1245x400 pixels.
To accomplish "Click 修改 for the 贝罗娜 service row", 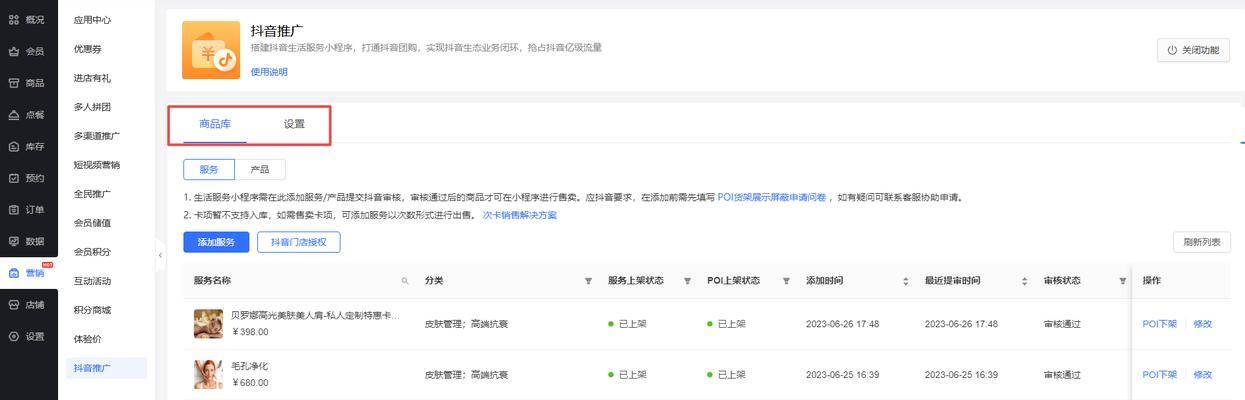I will 1202,324.
